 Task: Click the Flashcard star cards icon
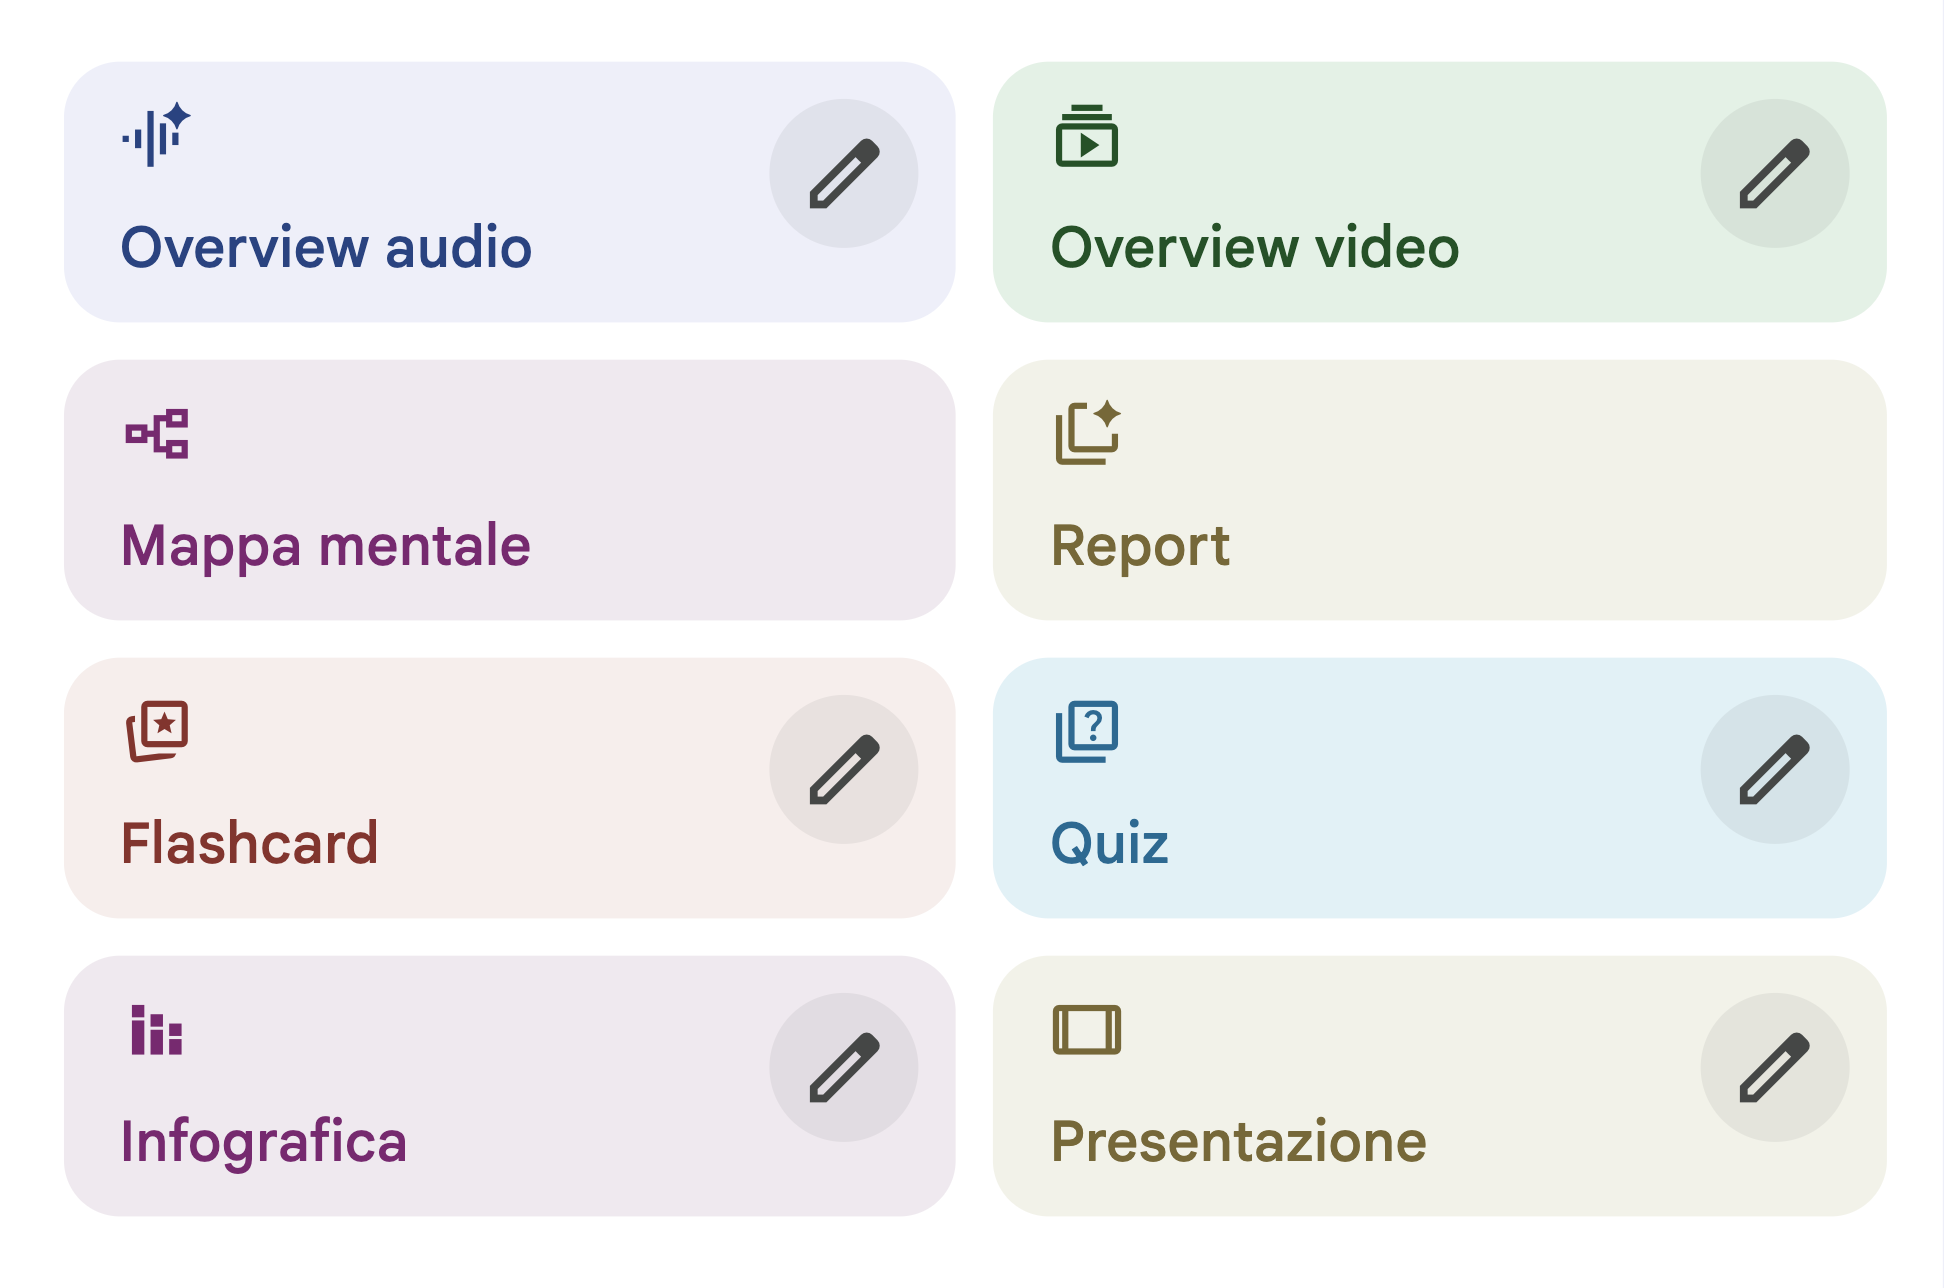157,731
